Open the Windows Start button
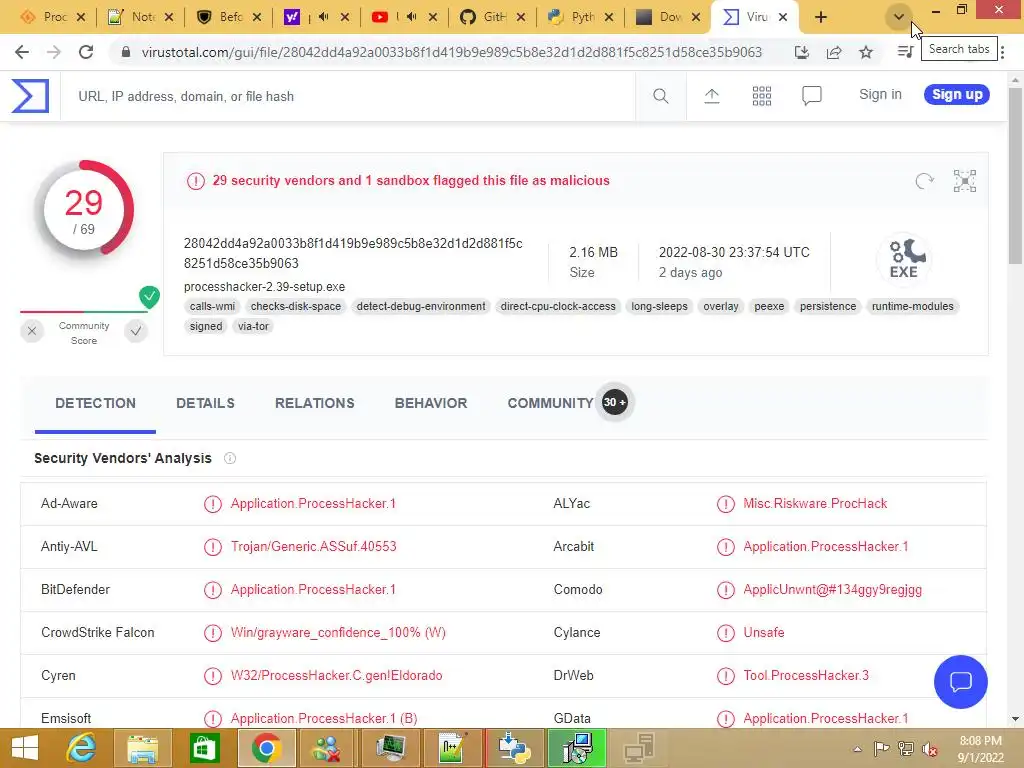The height and width of the screenshot is (768, 1024). point(25,748)
